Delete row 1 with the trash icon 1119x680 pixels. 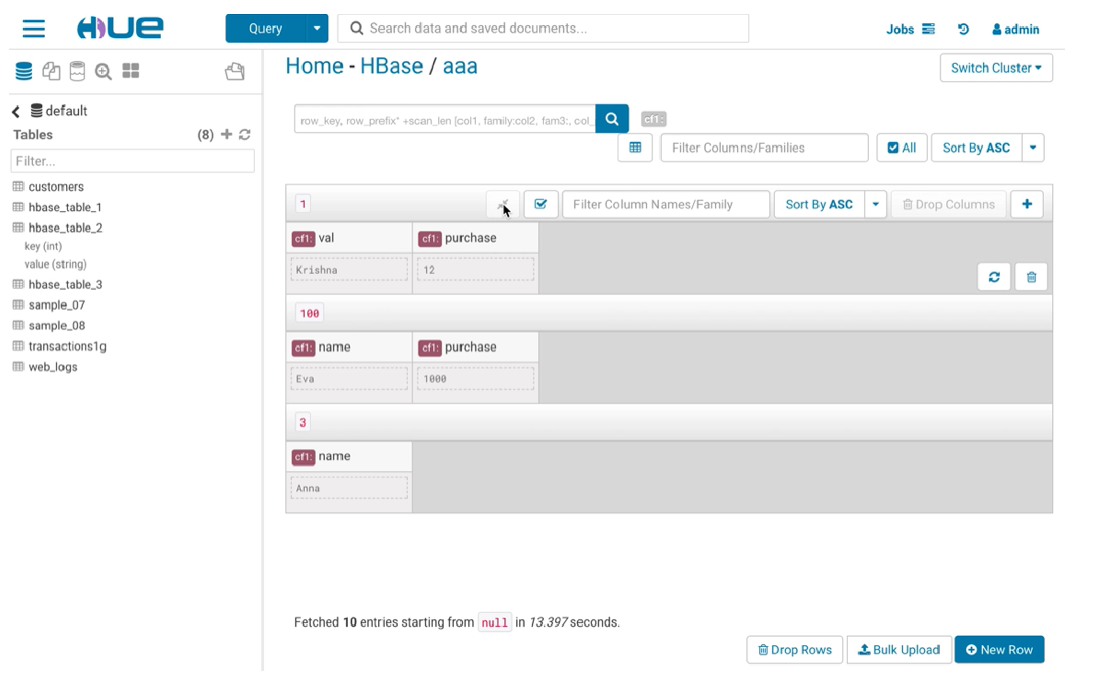(x=1031, y=277)
